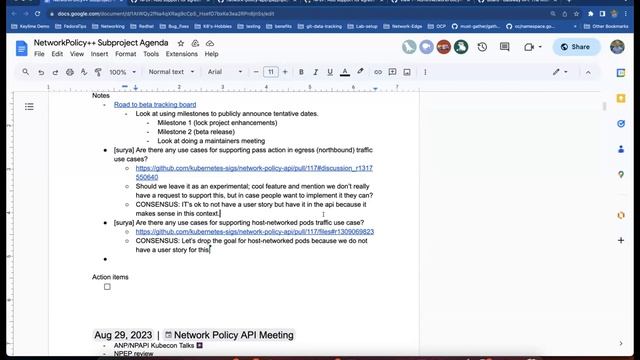This screenshot has height=360, width=640.
Task: Open the Edit menu
Action: (x=57, y=54)
